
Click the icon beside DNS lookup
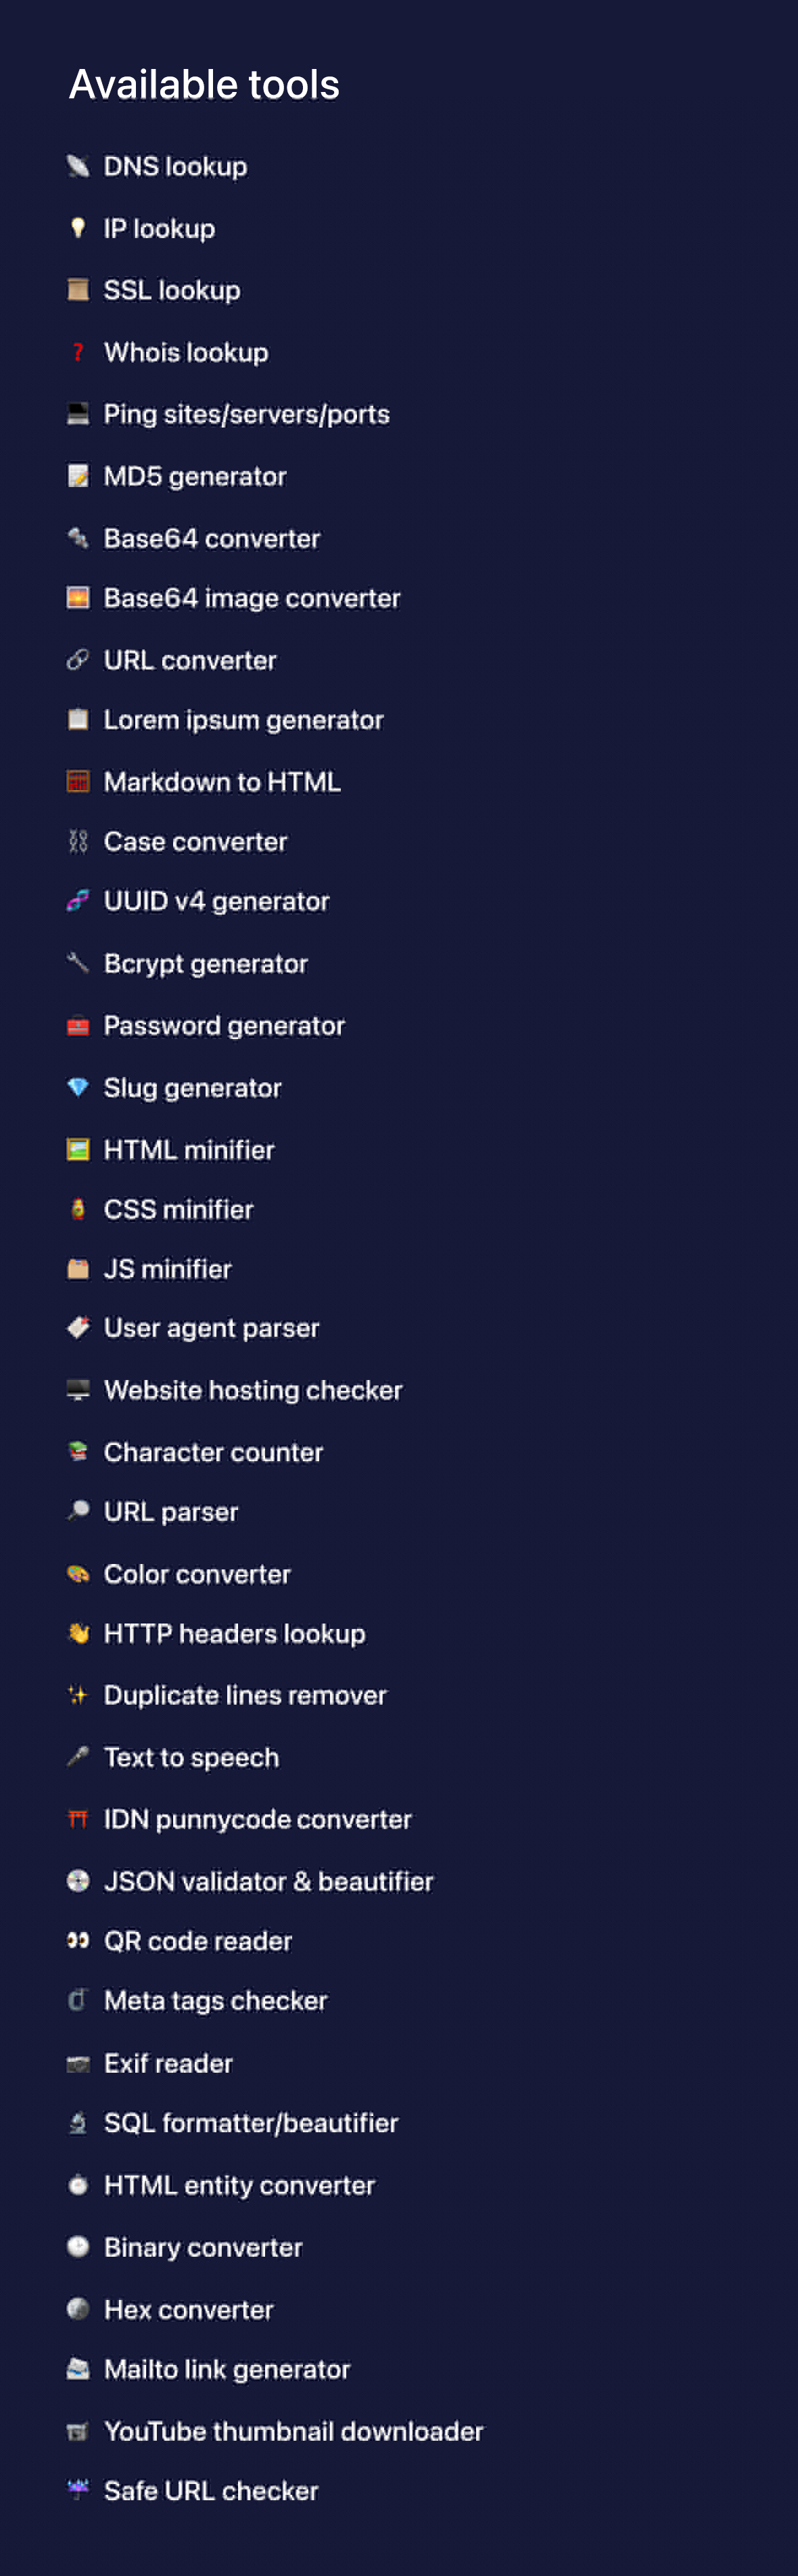(x=78, y=166)
